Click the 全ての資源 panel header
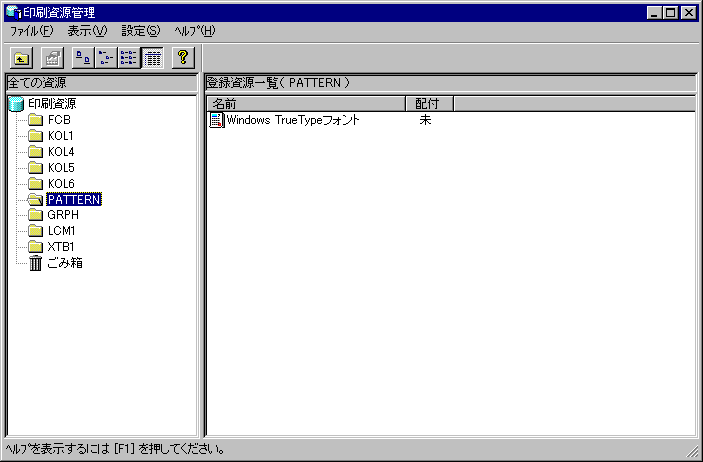703x462 pixels. click(x=102, y=83)
